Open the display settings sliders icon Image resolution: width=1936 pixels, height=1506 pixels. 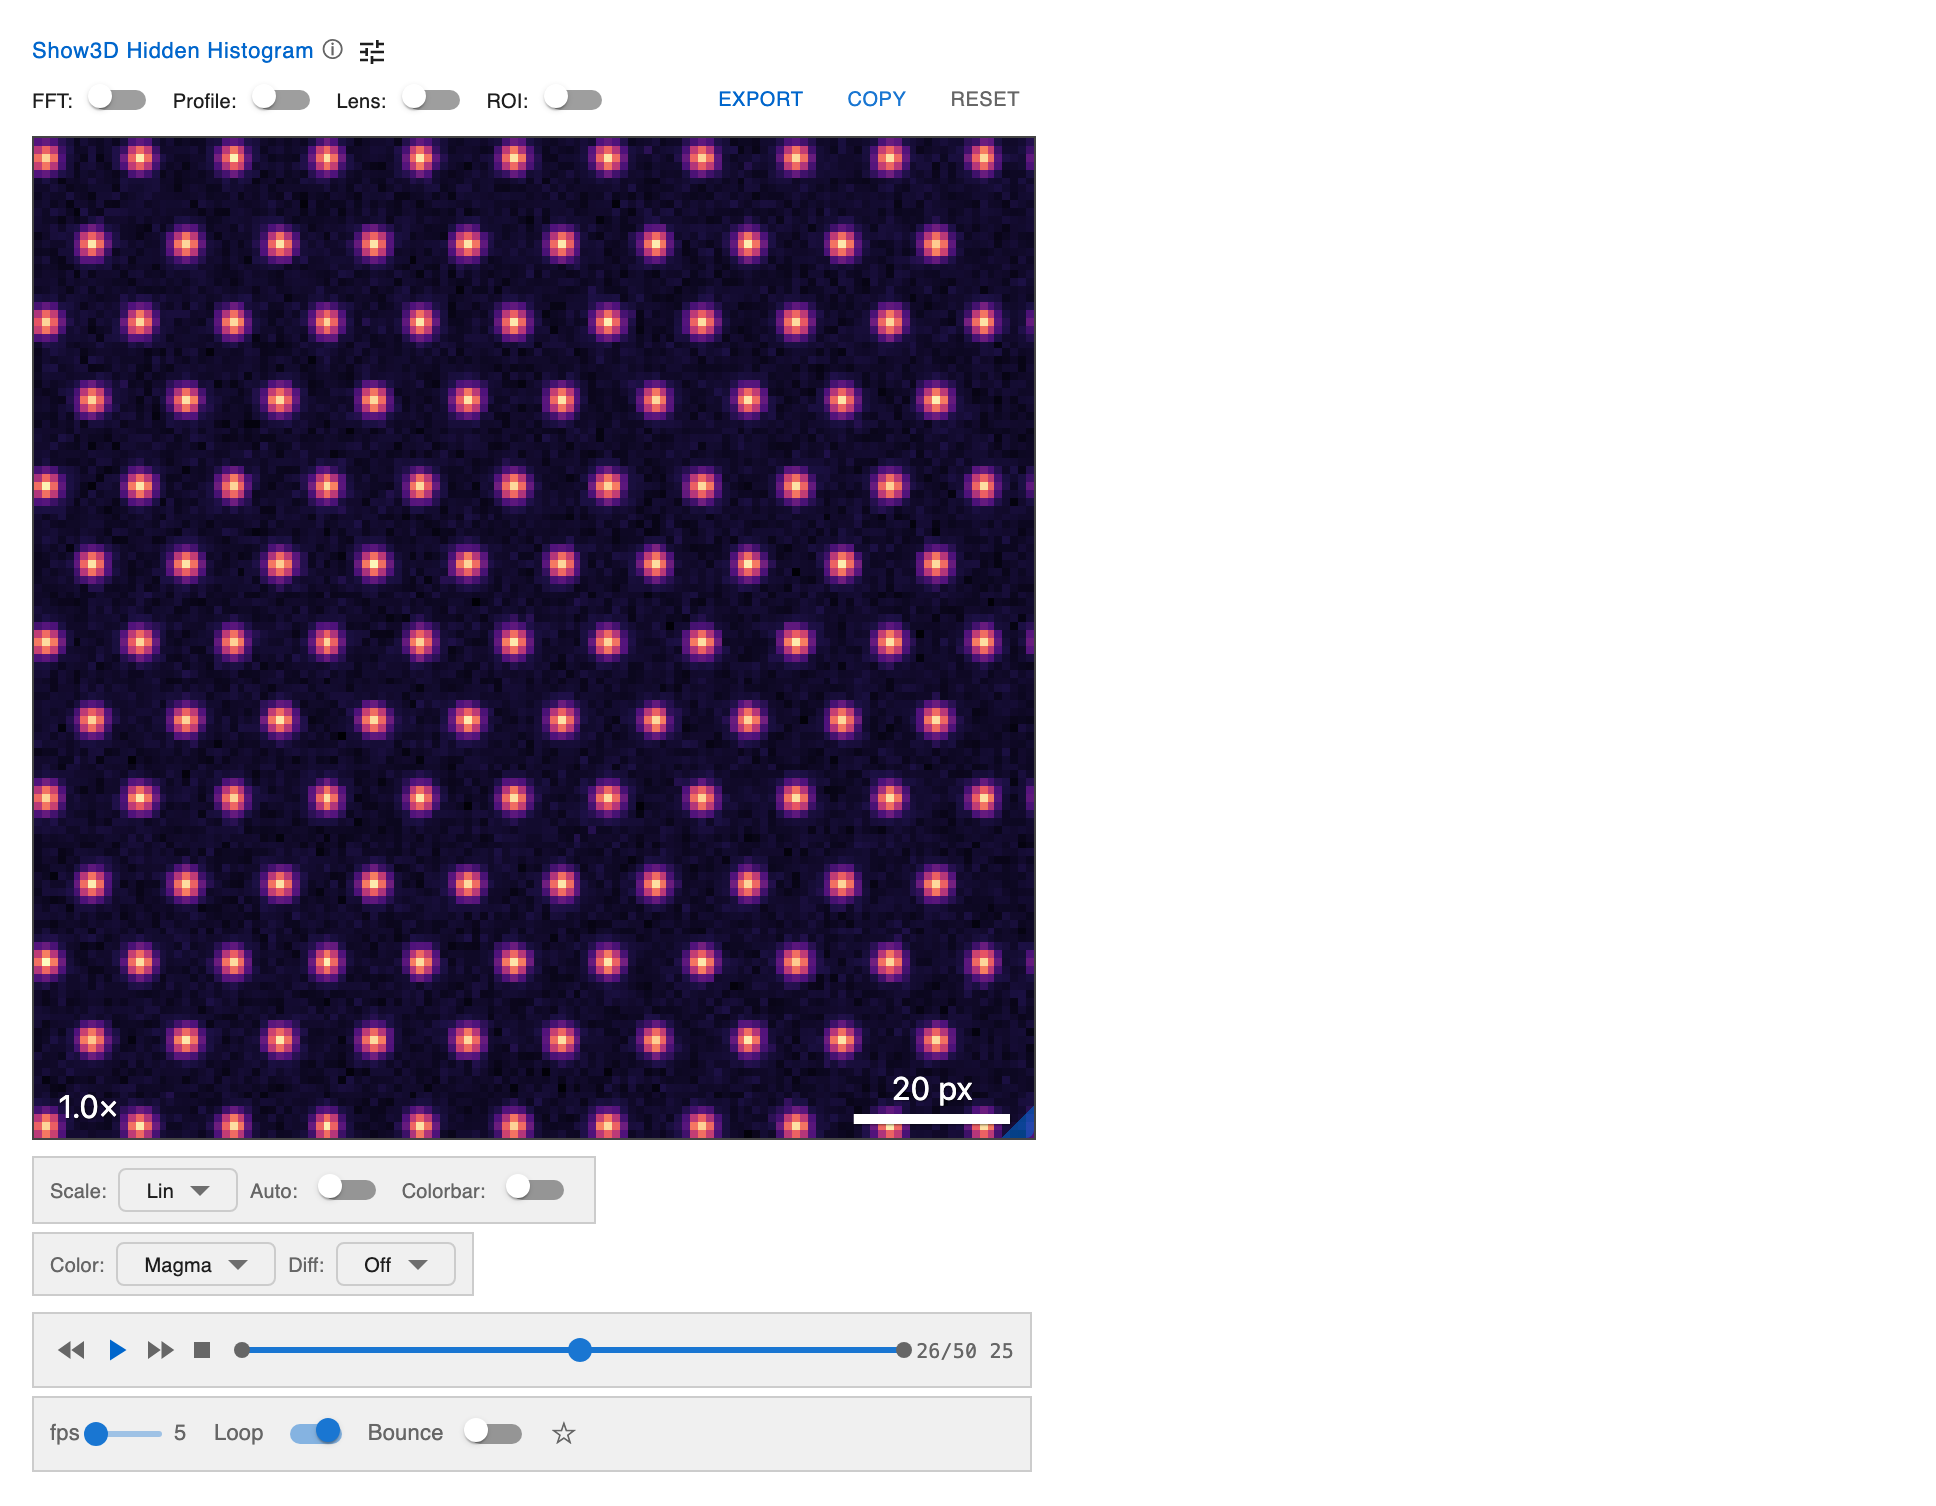[372, 50]
